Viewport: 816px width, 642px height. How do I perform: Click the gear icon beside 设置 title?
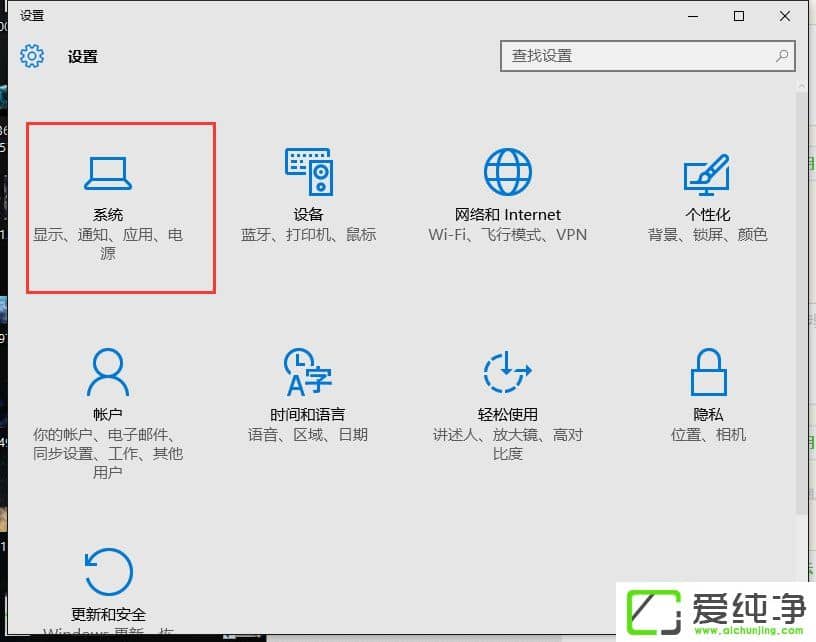[31, 56]
